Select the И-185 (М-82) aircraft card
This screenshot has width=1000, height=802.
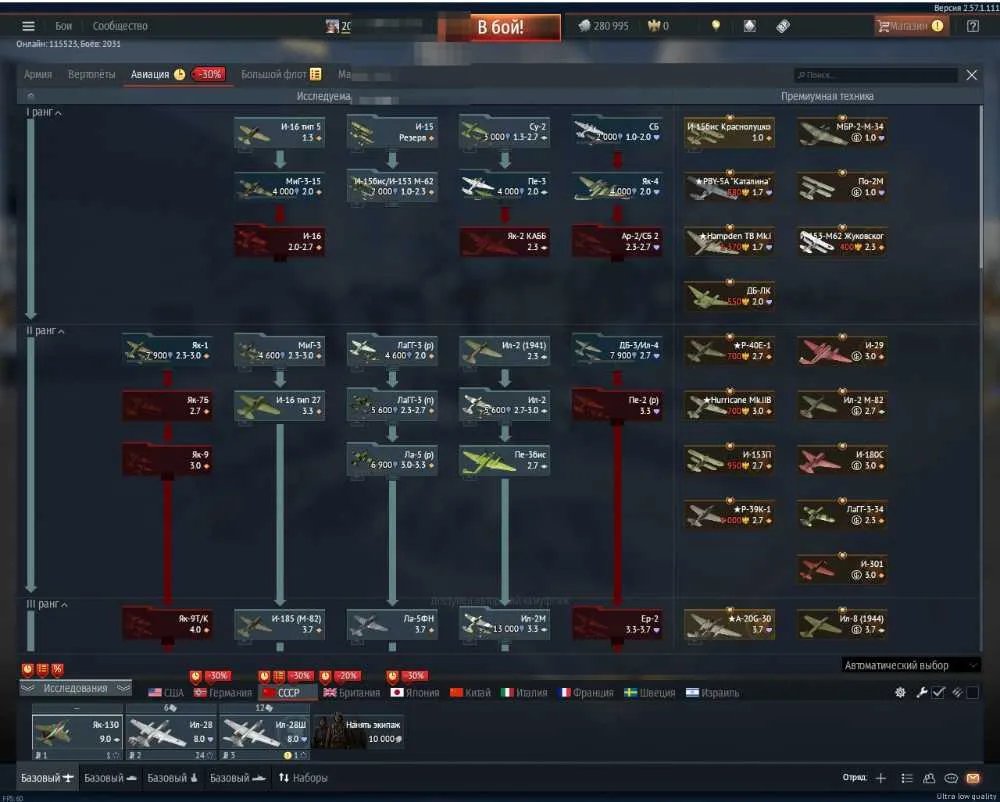(x=279, y=623)
